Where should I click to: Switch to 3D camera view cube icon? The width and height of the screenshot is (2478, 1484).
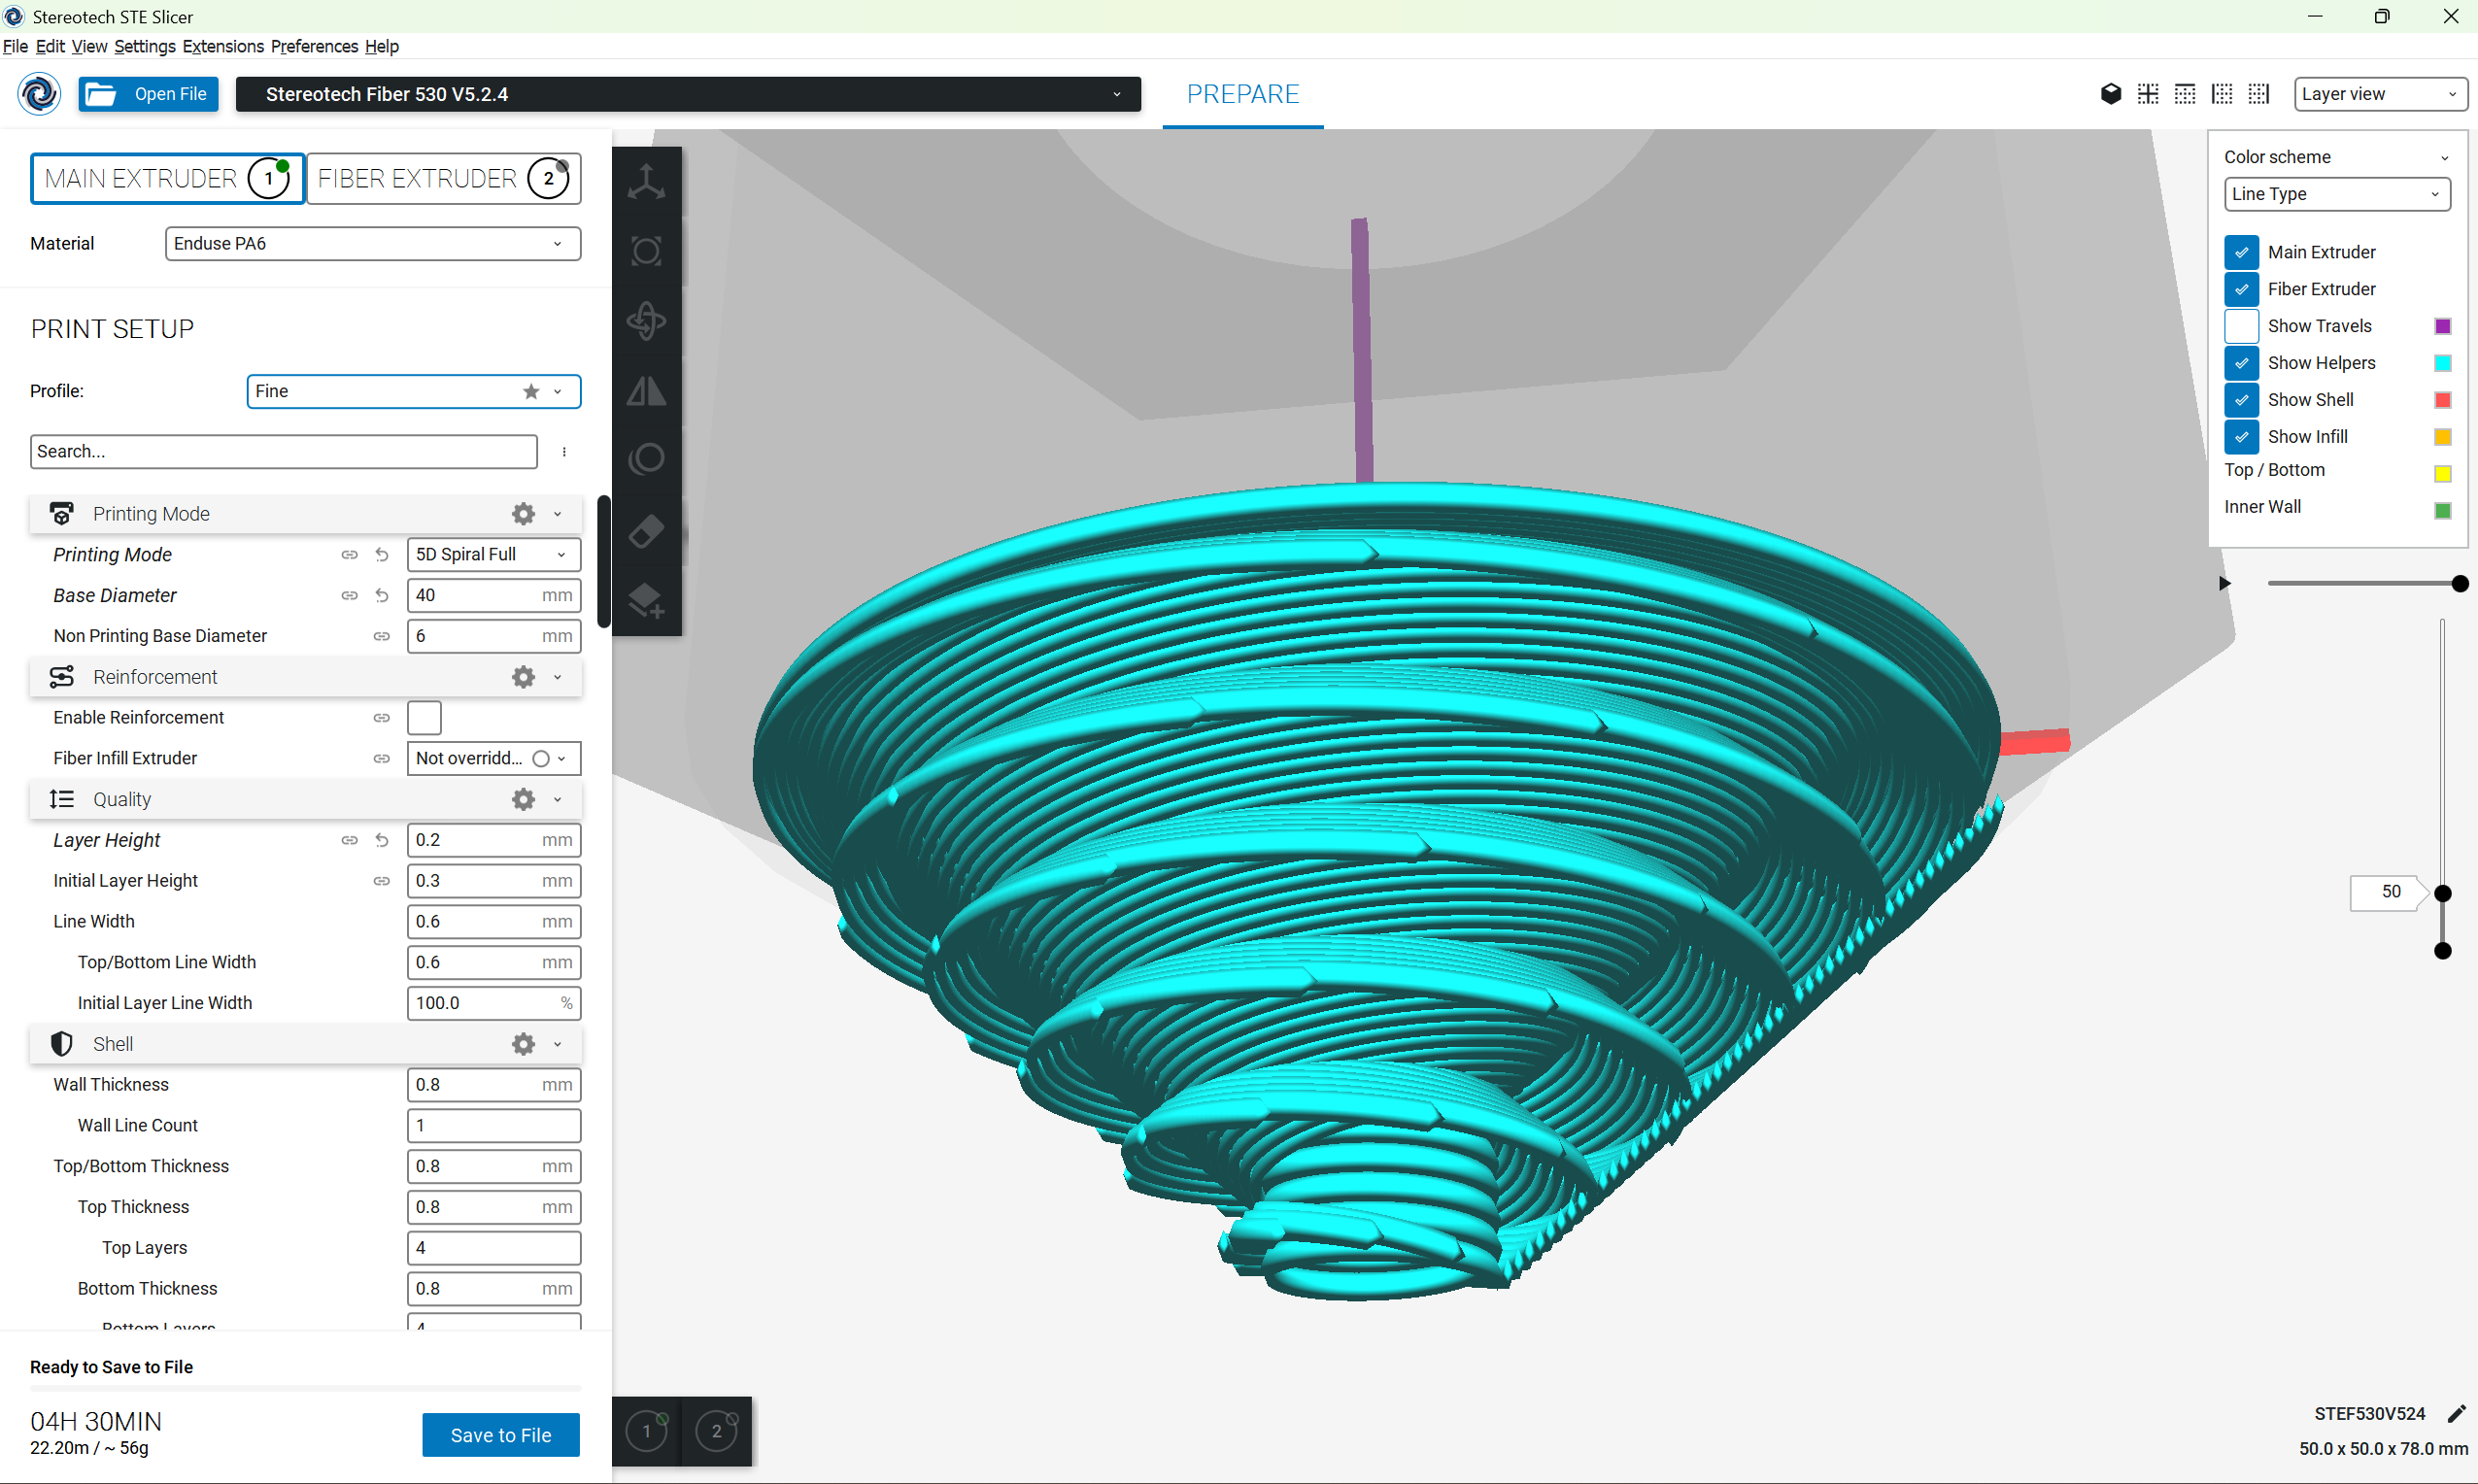click(x=2110, y=94)
